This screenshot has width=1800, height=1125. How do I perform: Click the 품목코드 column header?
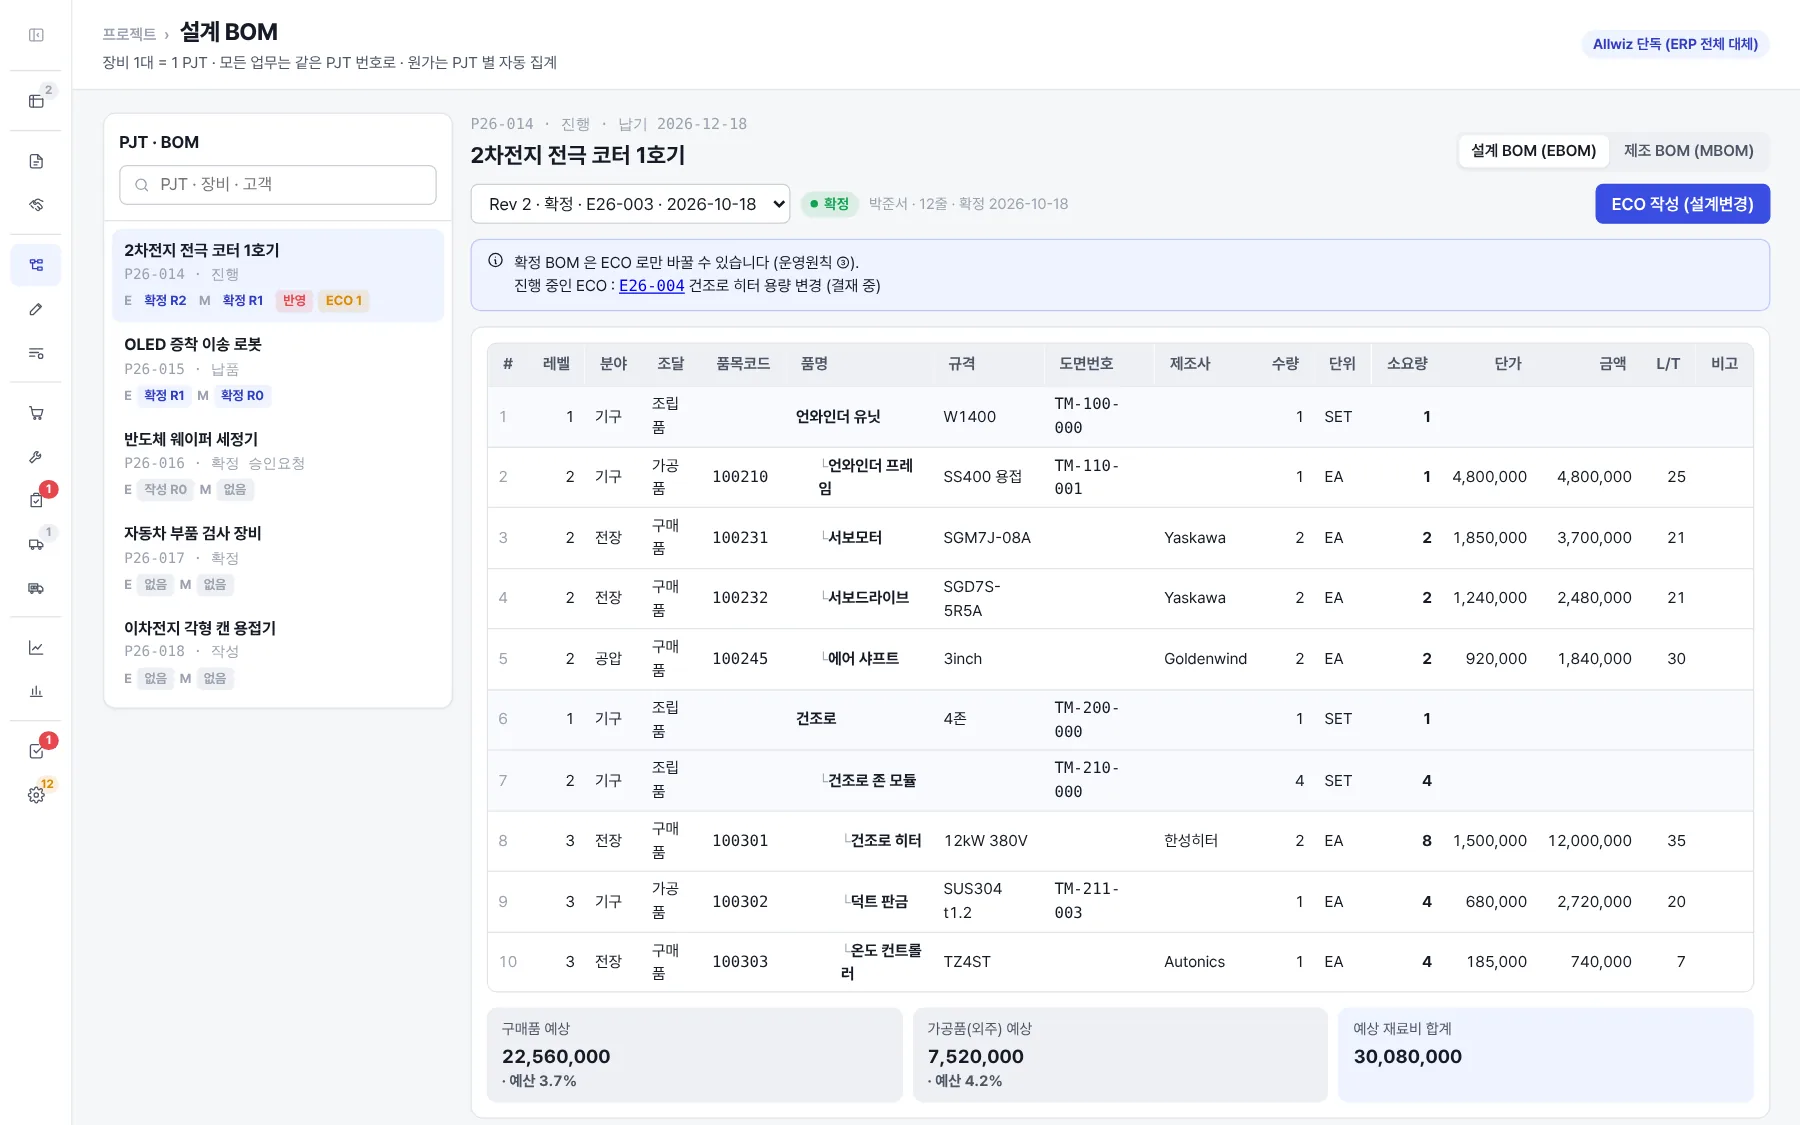743,364
